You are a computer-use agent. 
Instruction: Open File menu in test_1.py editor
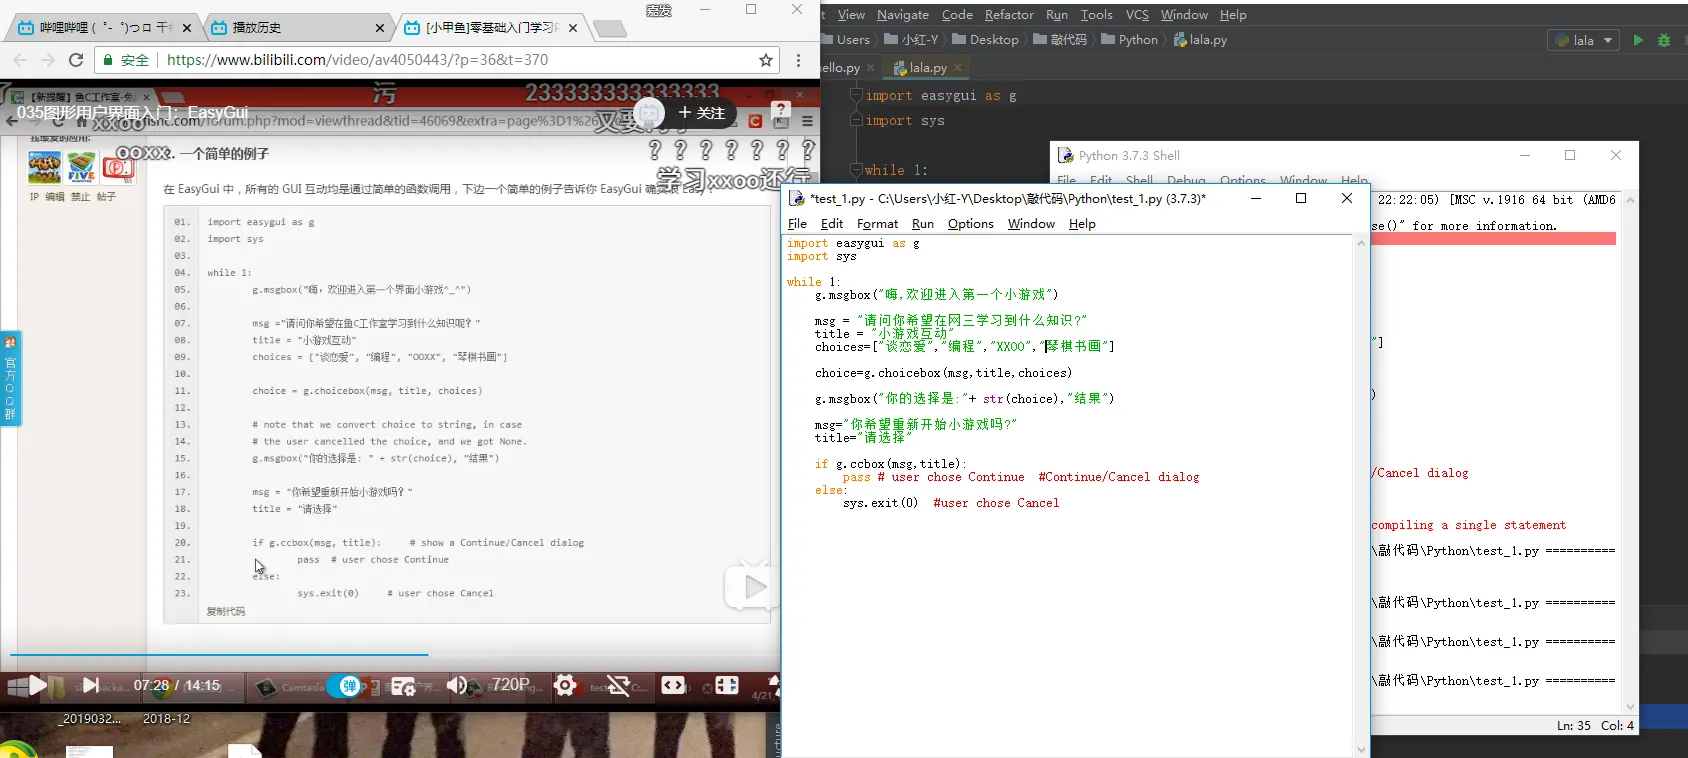pos(797,224)
